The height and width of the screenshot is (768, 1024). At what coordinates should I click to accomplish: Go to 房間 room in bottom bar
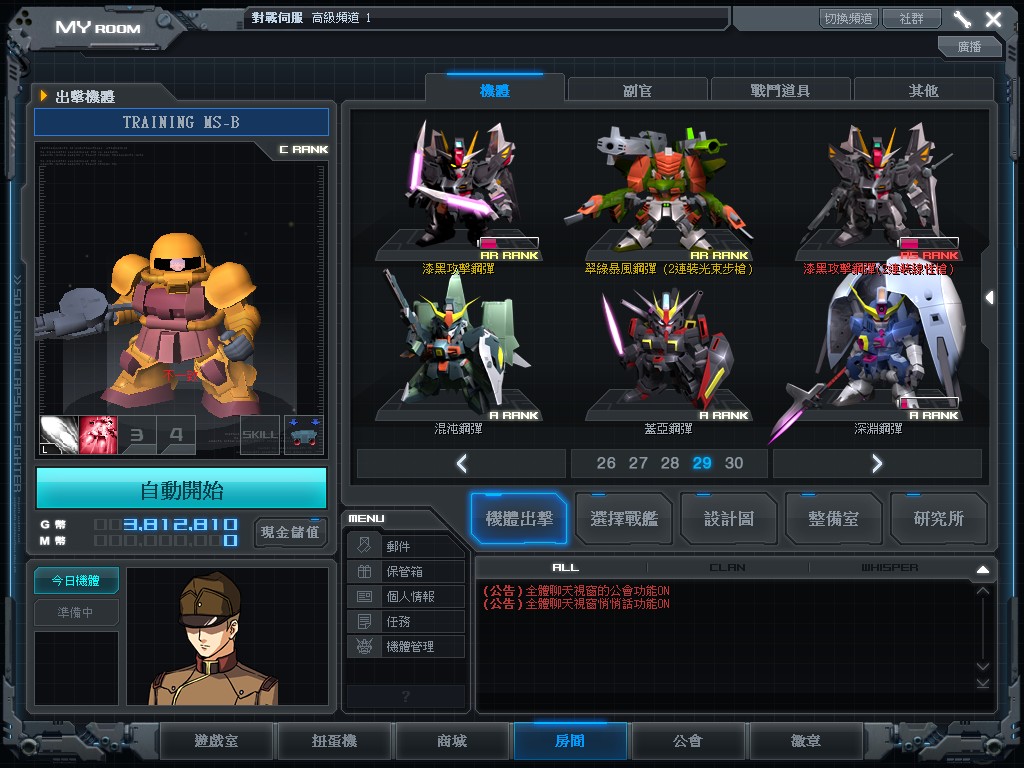[570, 741]
